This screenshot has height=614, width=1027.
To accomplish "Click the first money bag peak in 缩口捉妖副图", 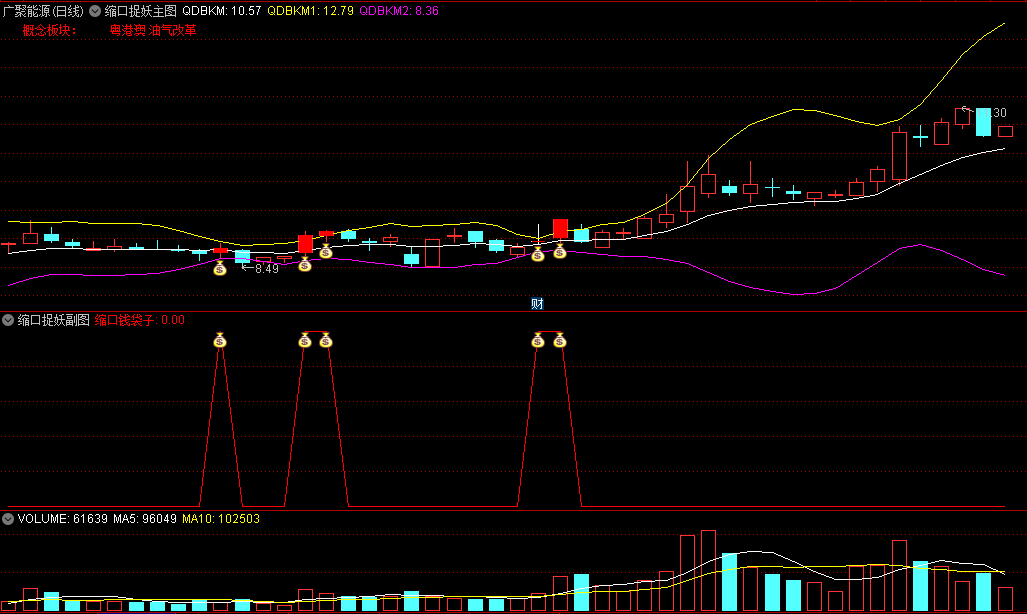I will [220, 340].
